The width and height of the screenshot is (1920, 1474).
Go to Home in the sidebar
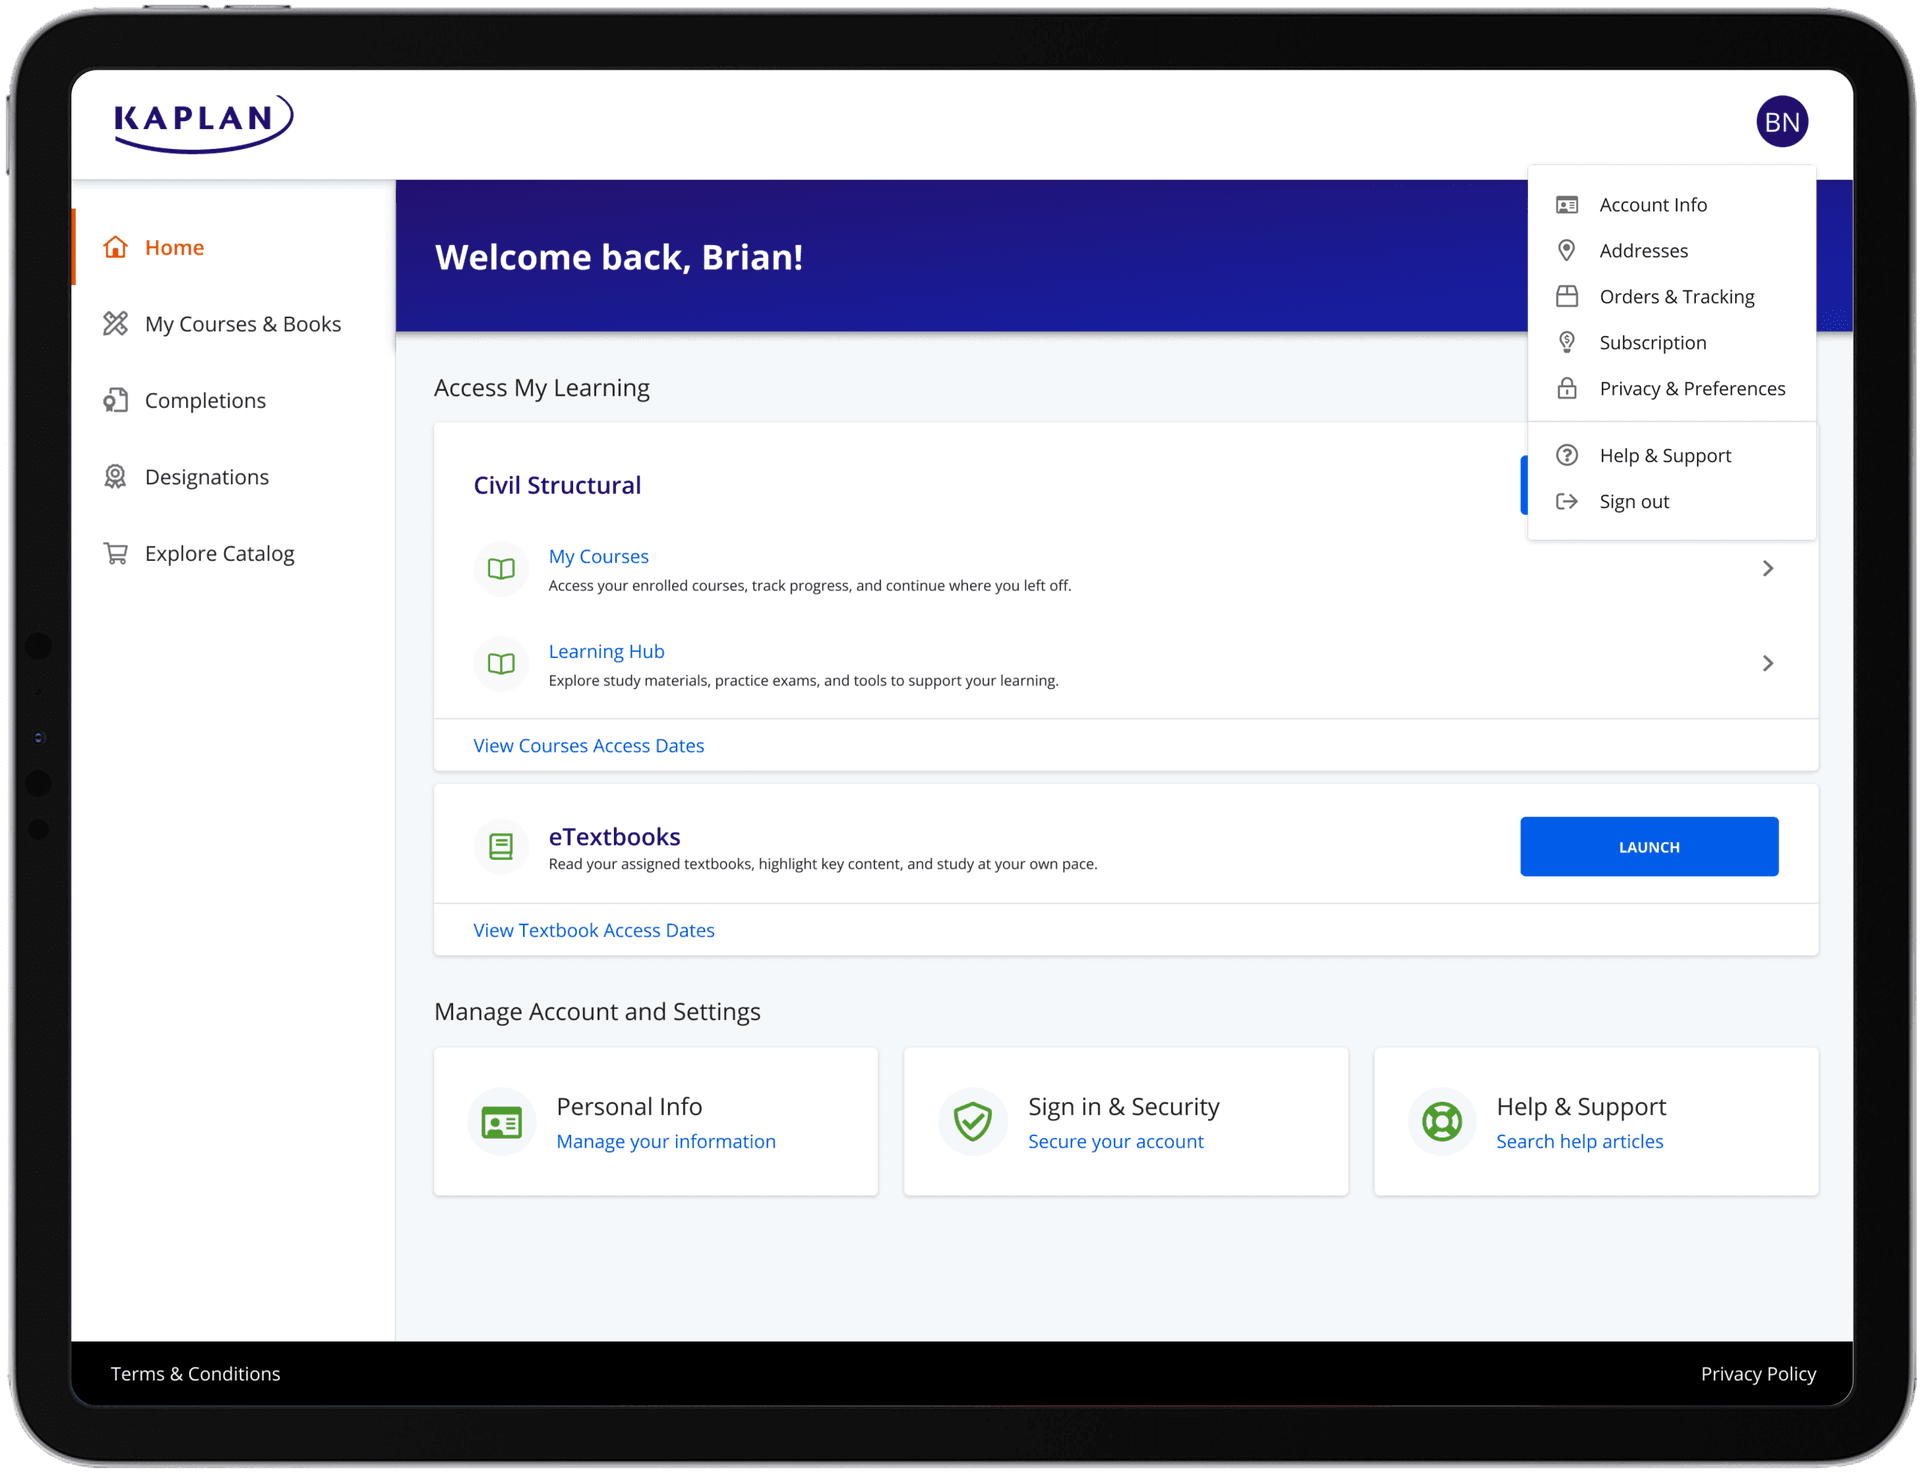(x=233, y=247)
